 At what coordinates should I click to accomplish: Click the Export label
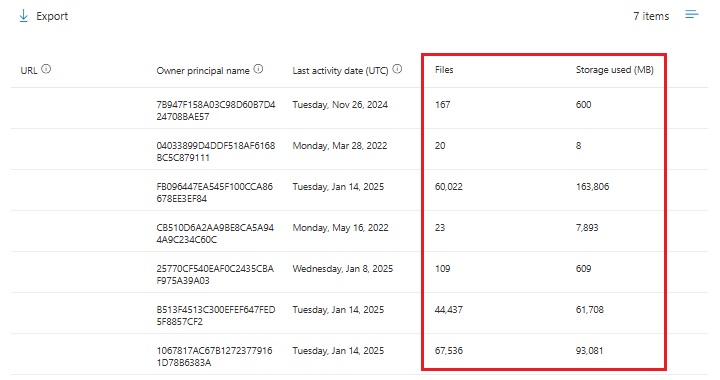tap(52, 17)
